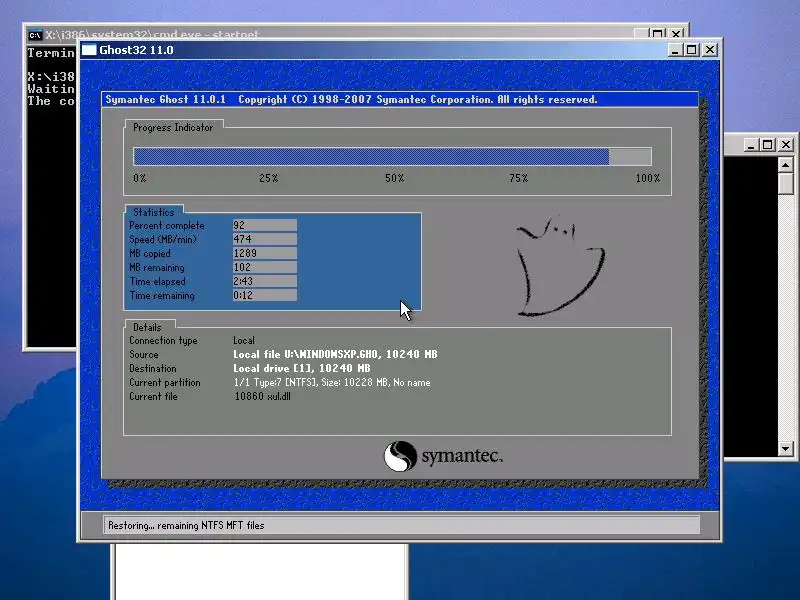Click the Speed value 474
The width and height of the screenshot is (800, 600).
tap(265, 239)
